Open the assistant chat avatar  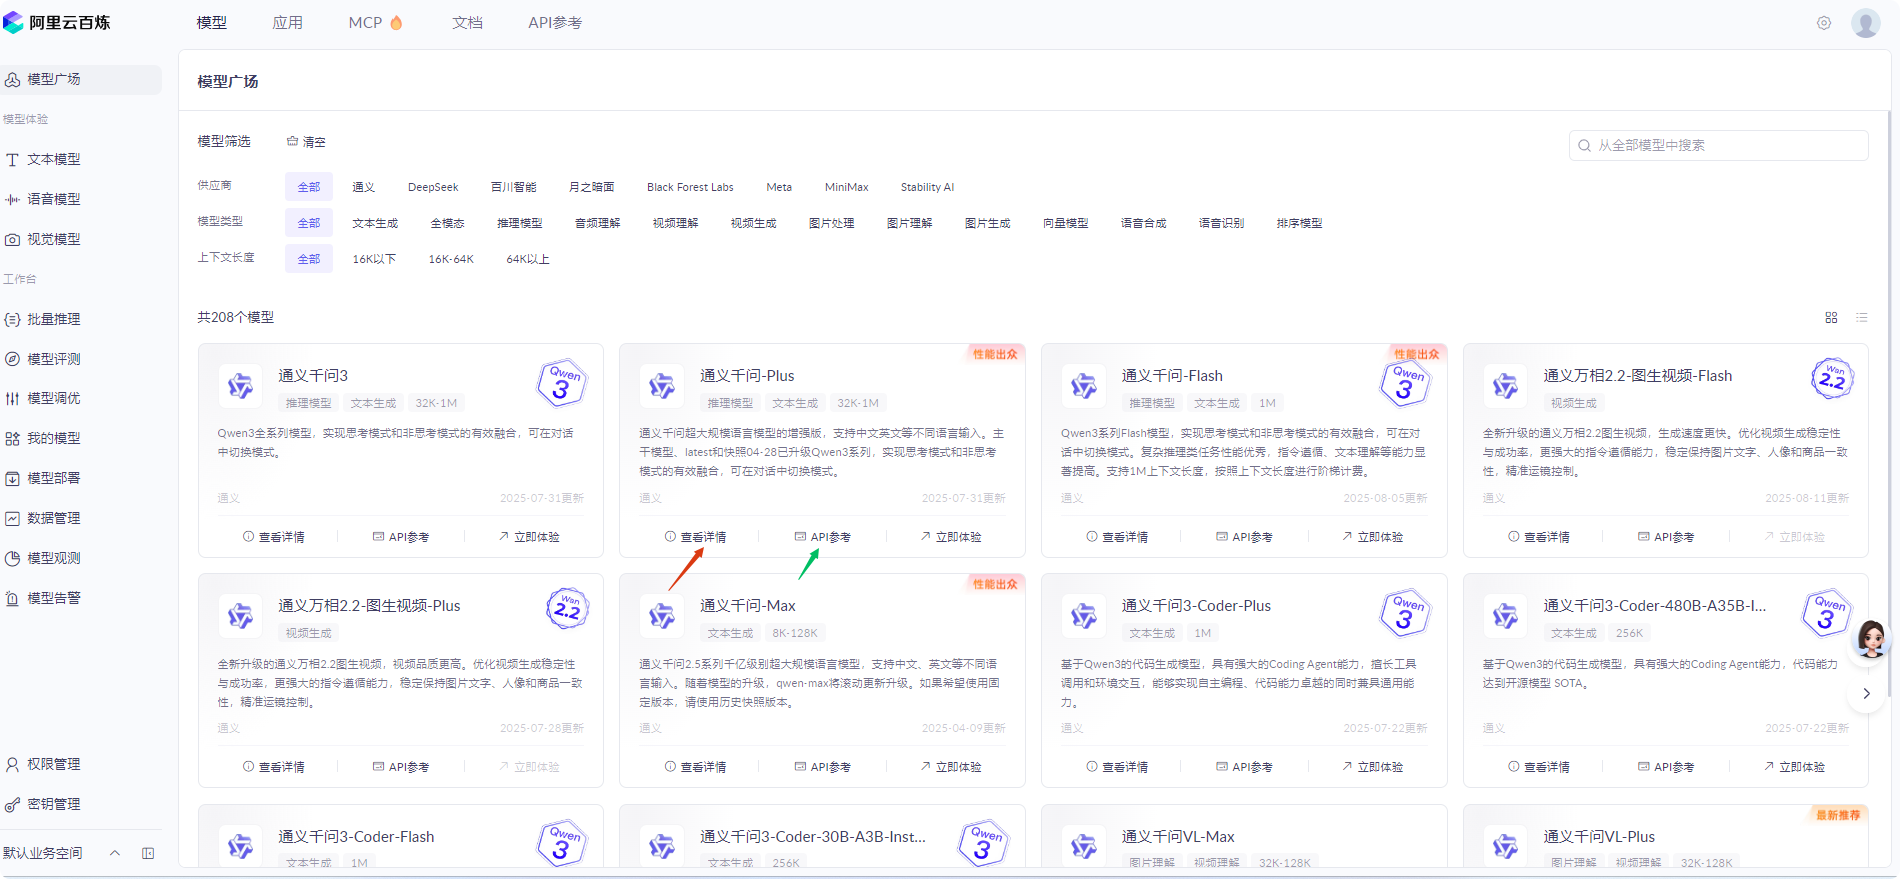(x=1871, y=638)
